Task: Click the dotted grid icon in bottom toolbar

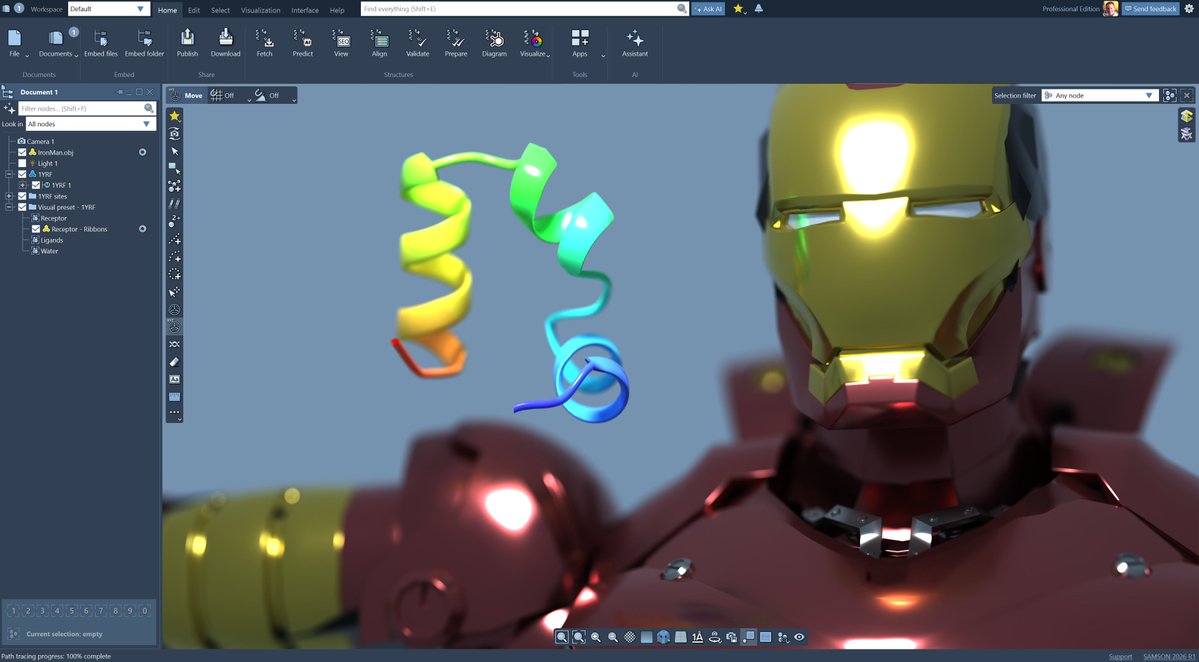Action: [629, 637]
